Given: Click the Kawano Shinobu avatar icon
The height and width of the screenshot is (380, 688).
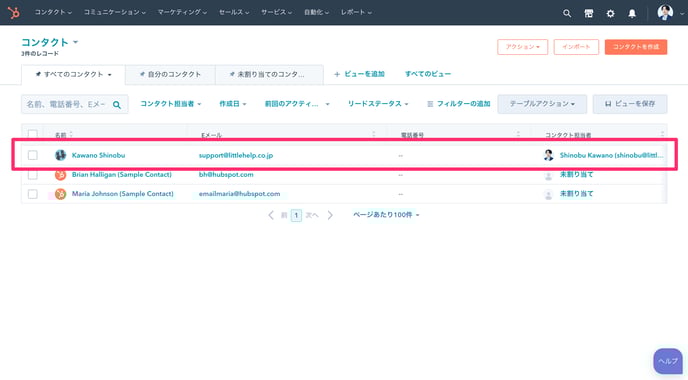Looking at the screenshot, I should [x=61, y=155].
